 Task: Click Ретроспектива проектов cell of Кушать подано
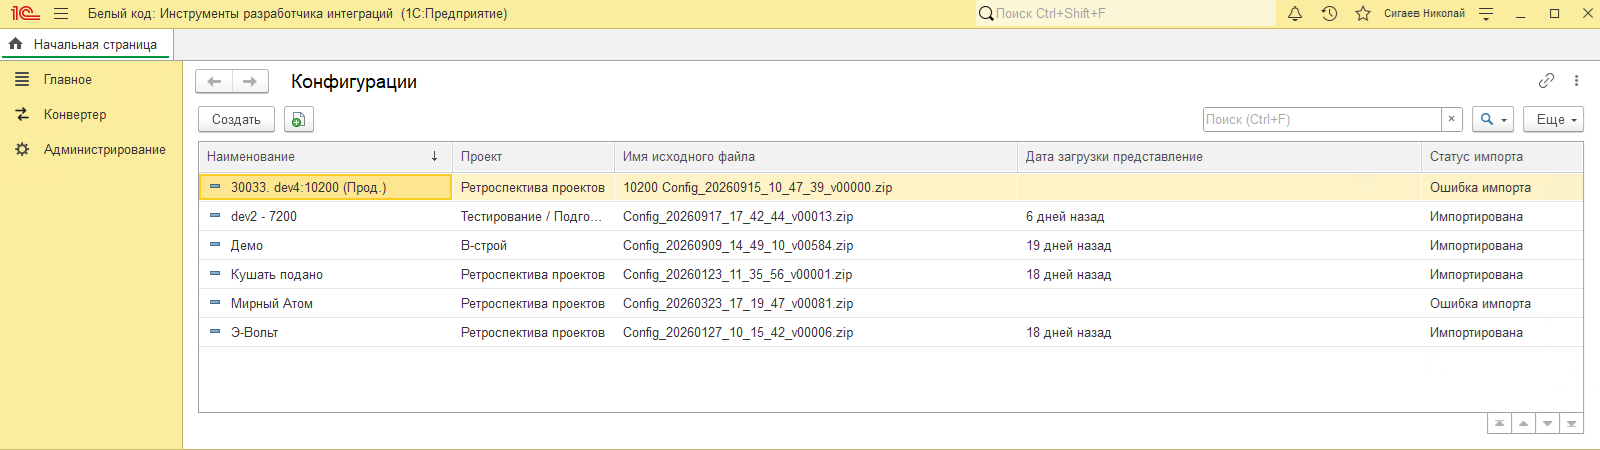pos(533,274)
